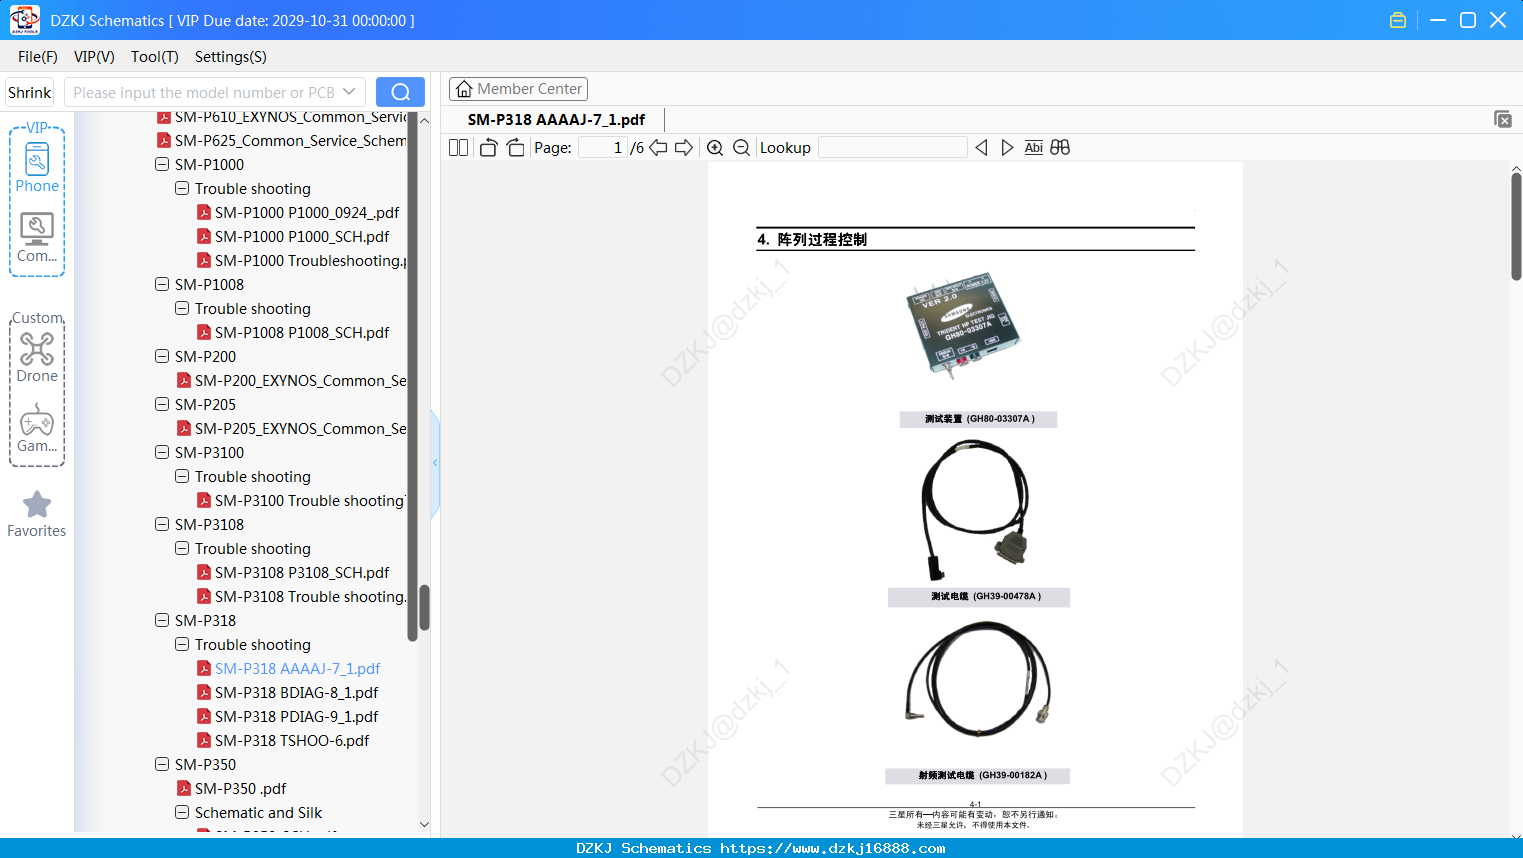
Task: Open the Game console category
Action: tap(37, 428)
